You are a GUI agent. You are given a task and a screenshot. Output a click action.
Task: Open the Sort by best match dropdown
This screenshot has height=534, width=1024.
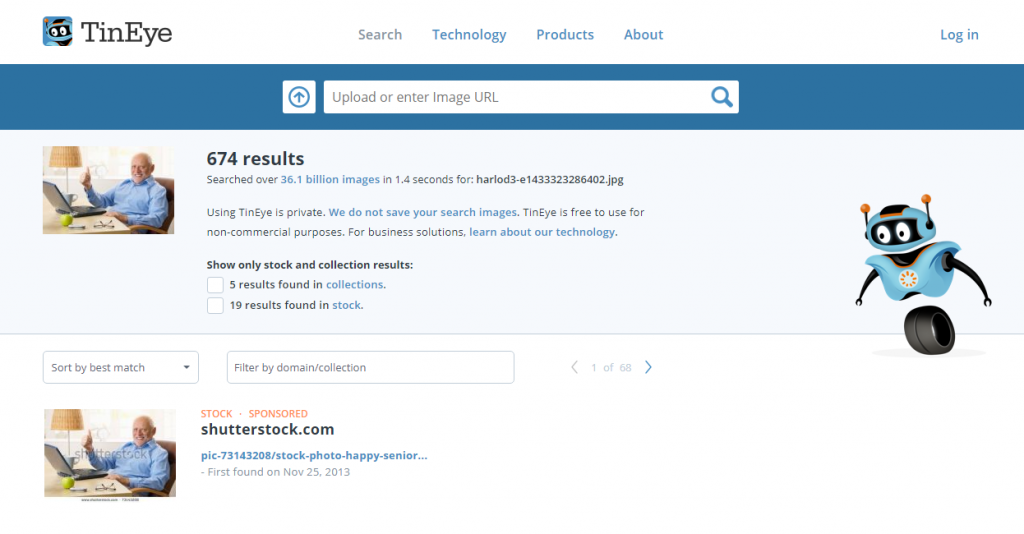pyautogui.click(x=121, y=368)
